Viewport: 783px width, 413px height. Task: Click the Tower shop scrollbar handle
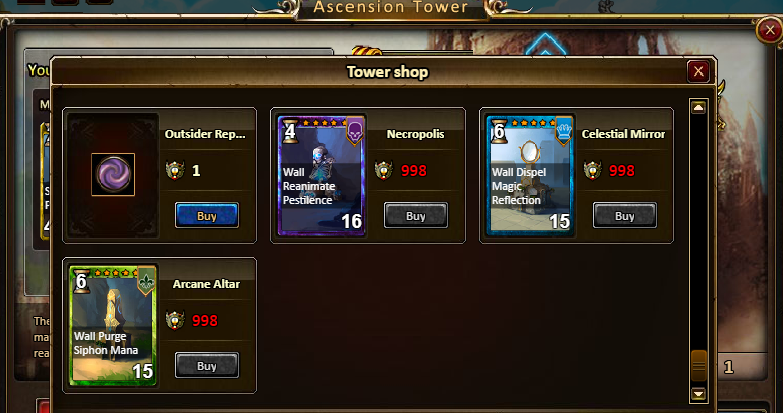(698, 367)
